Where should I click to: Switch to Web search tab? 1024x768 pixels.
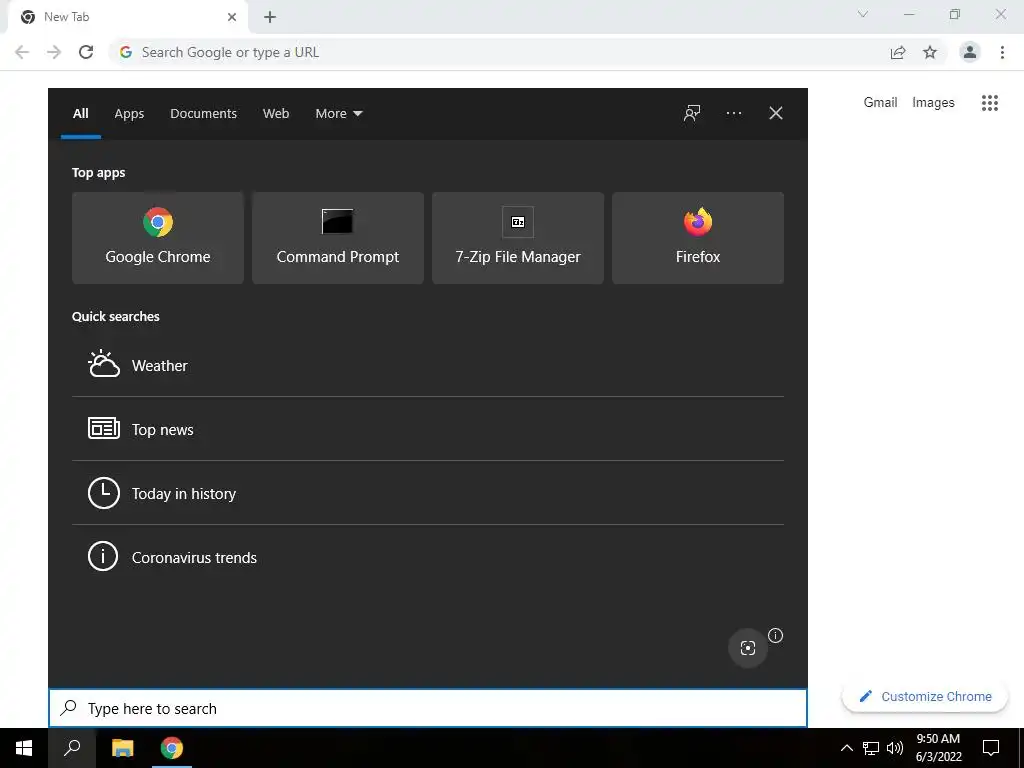point(276,114)
